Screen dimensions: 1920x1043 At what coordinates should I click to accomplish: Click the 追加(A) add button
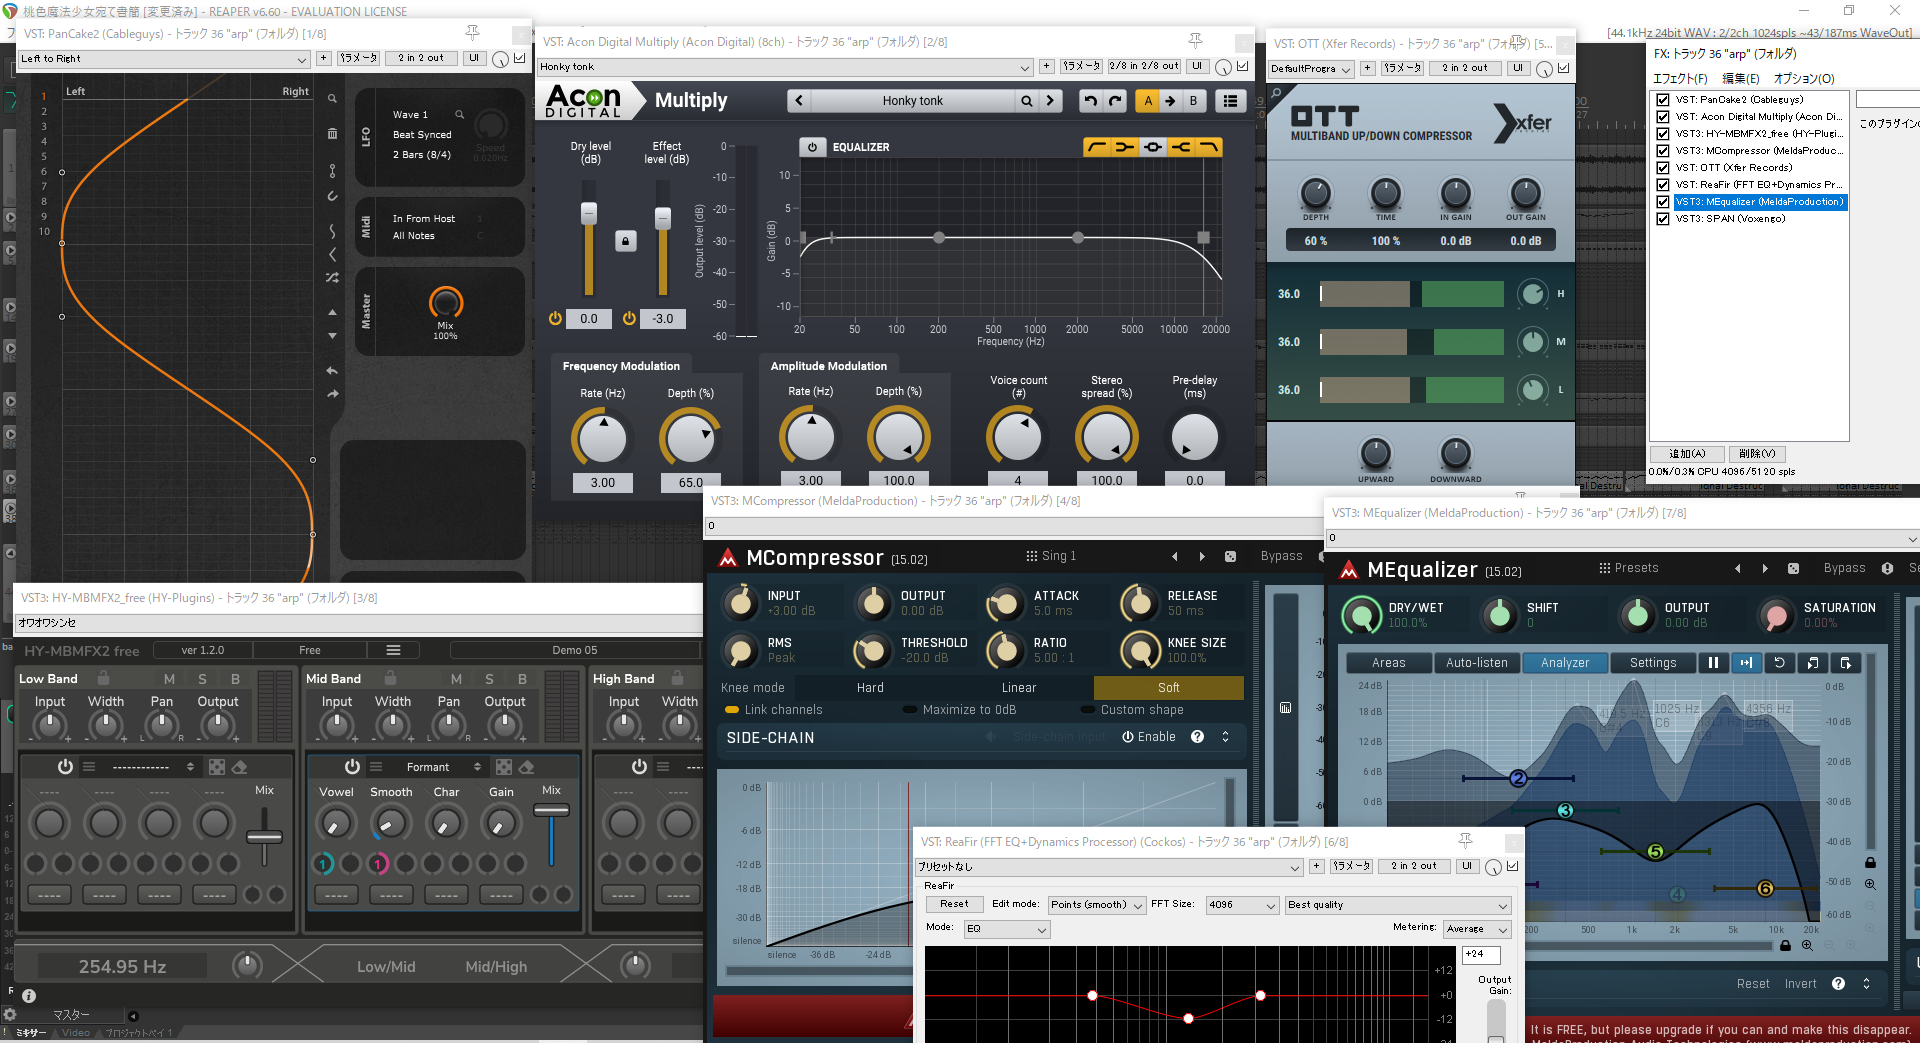pyautogui.click(x=1687, y=454)
